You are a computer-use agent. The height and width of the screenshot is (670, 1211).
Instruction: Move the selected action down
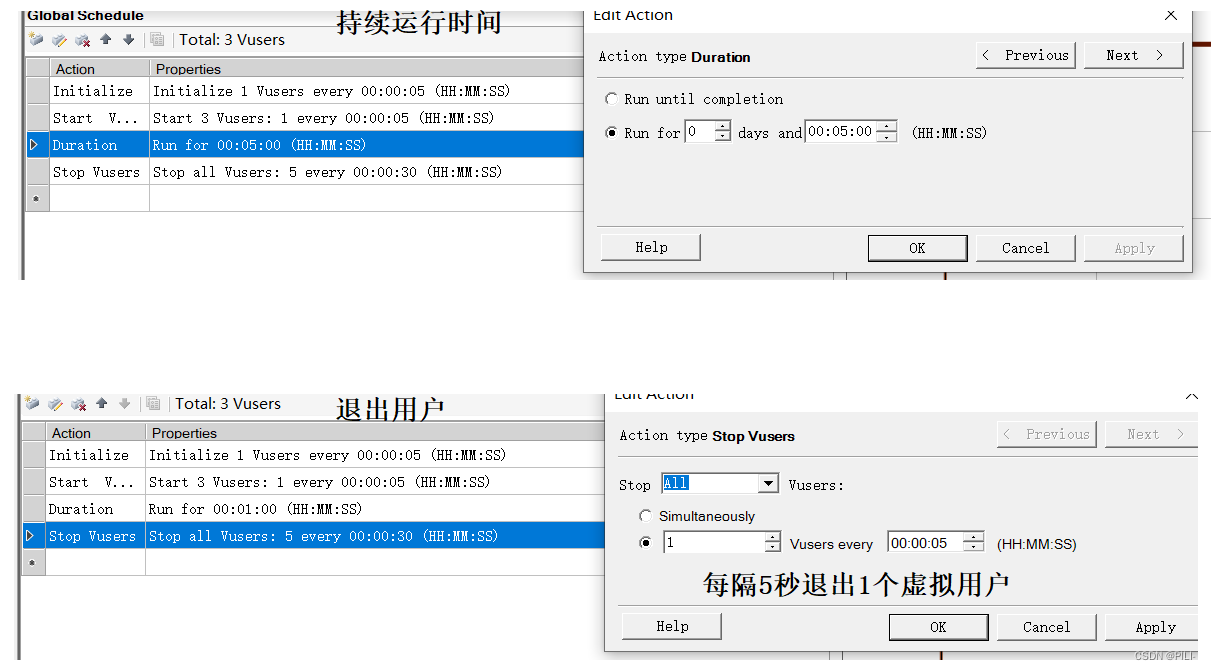click(x=129, y=40)
